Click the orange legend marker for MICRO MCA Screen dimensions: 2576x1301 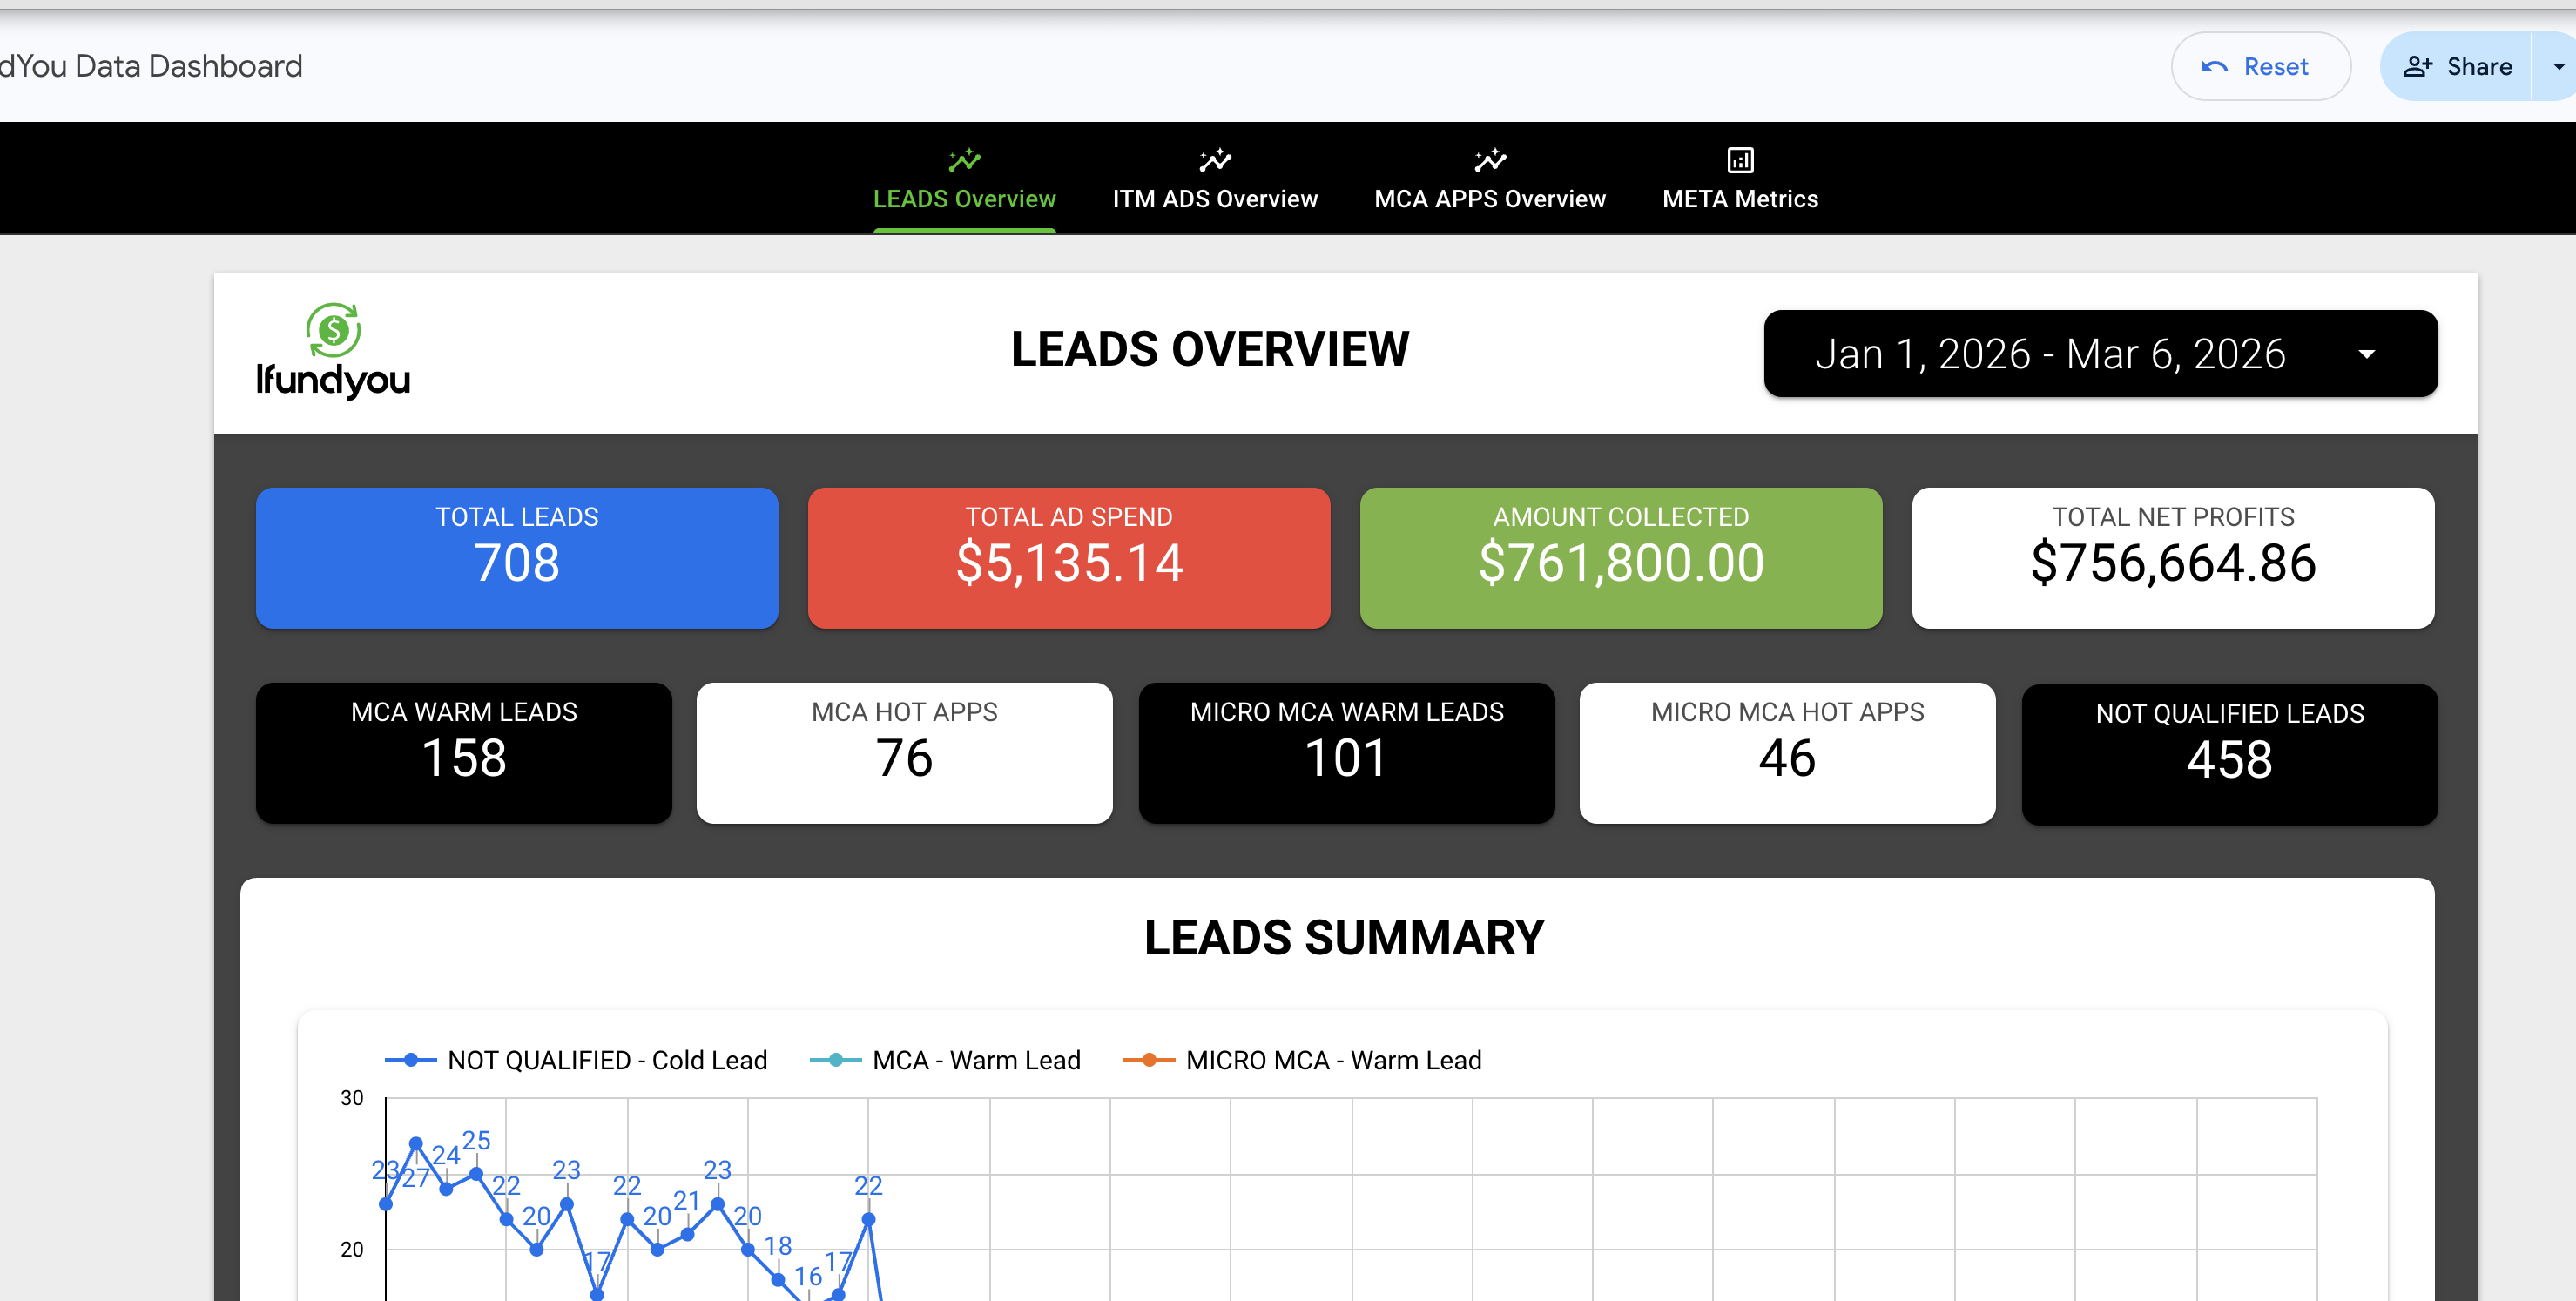point(1149,1060)
